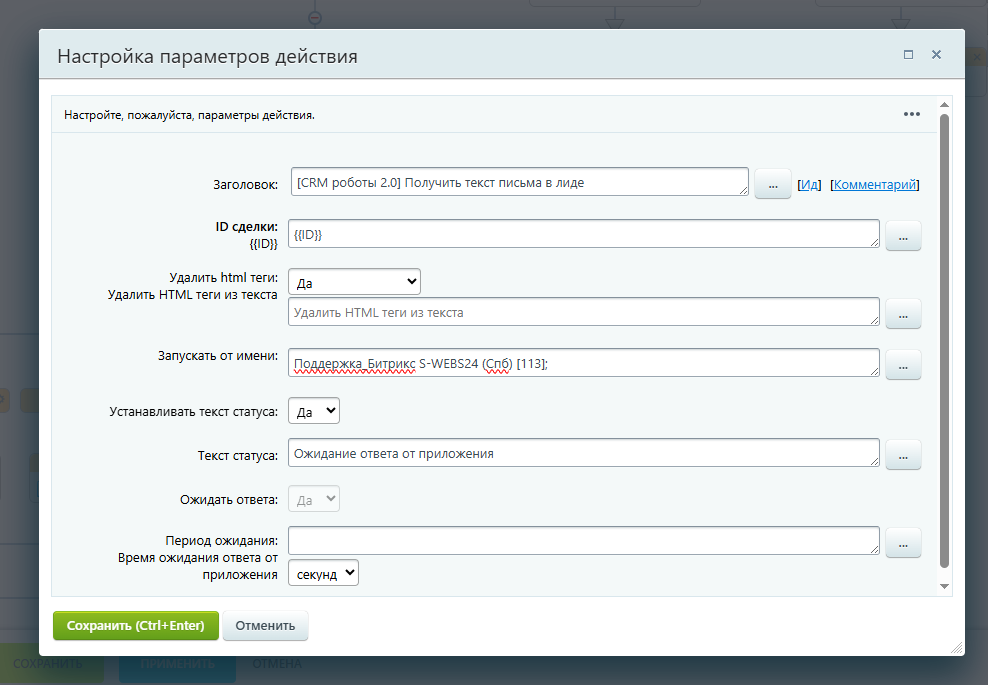The width and height of the screenshot is (988, 685).
Task: Expand Устанавливать текст статуса dropdown
Action: (314, 411)
